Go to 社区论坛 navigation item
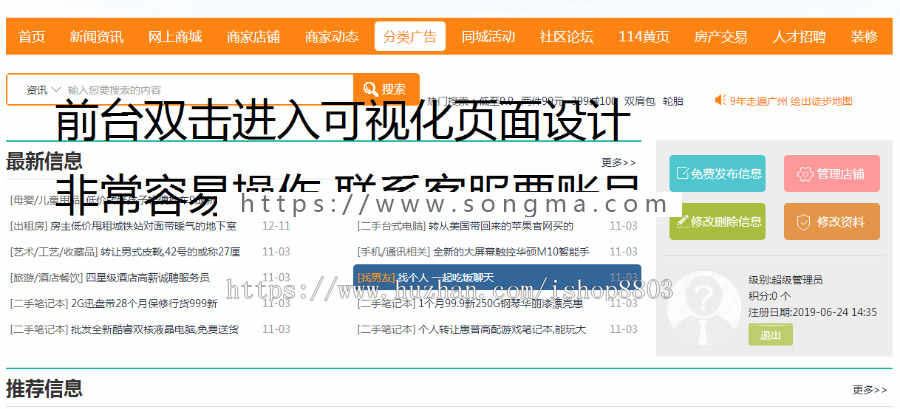Viewport: 900px width, 409px height. point(567,37)
